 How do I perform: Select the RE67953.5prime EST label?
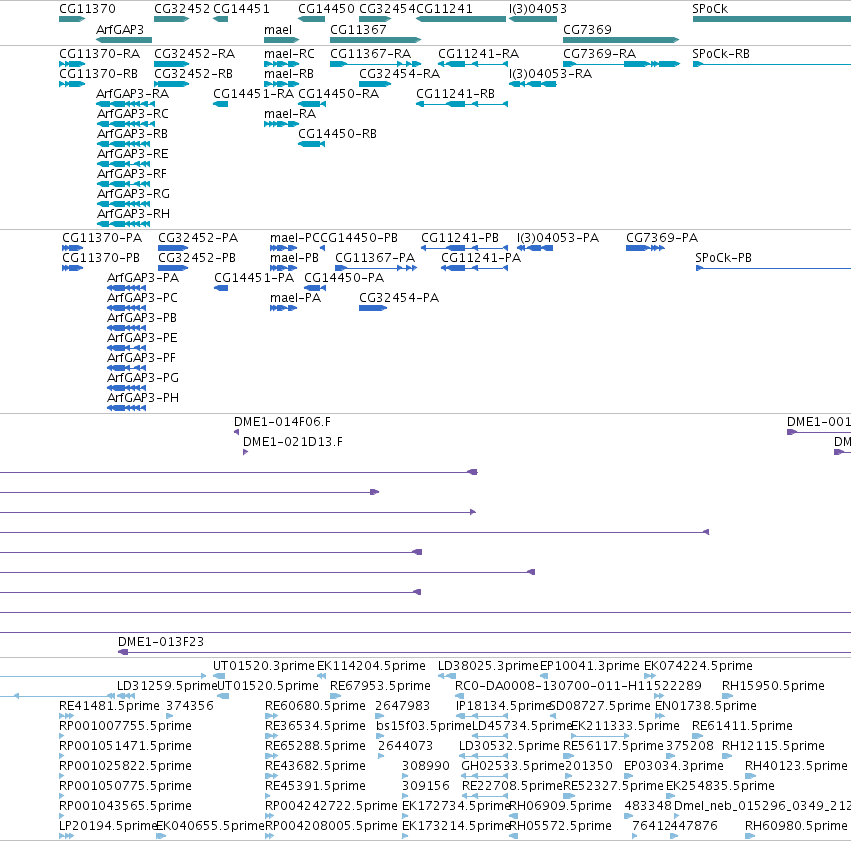[x=380, y=686]
